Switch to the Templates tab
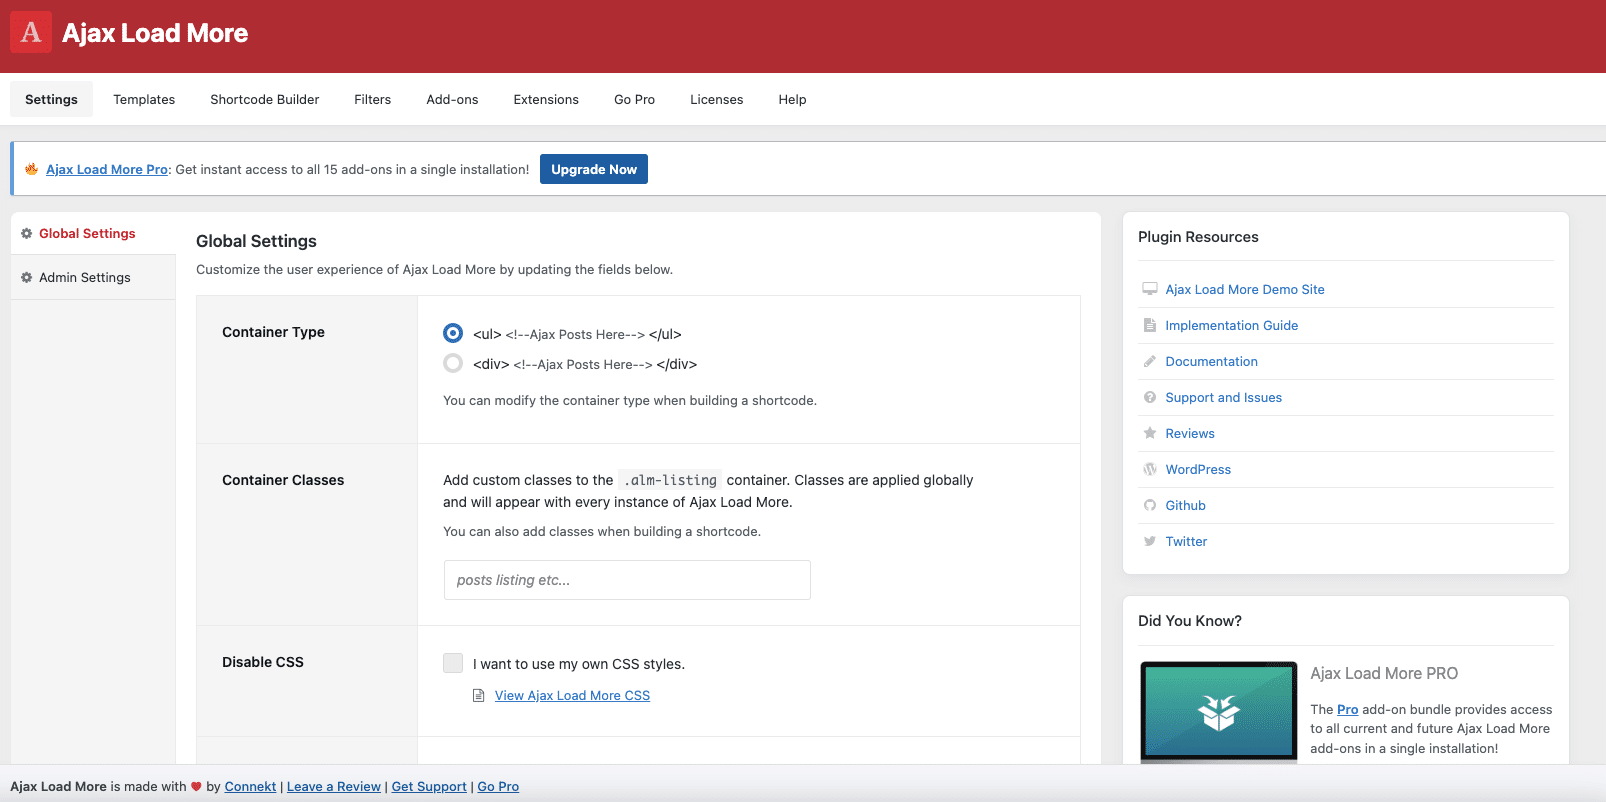 [x=144, y=99]
